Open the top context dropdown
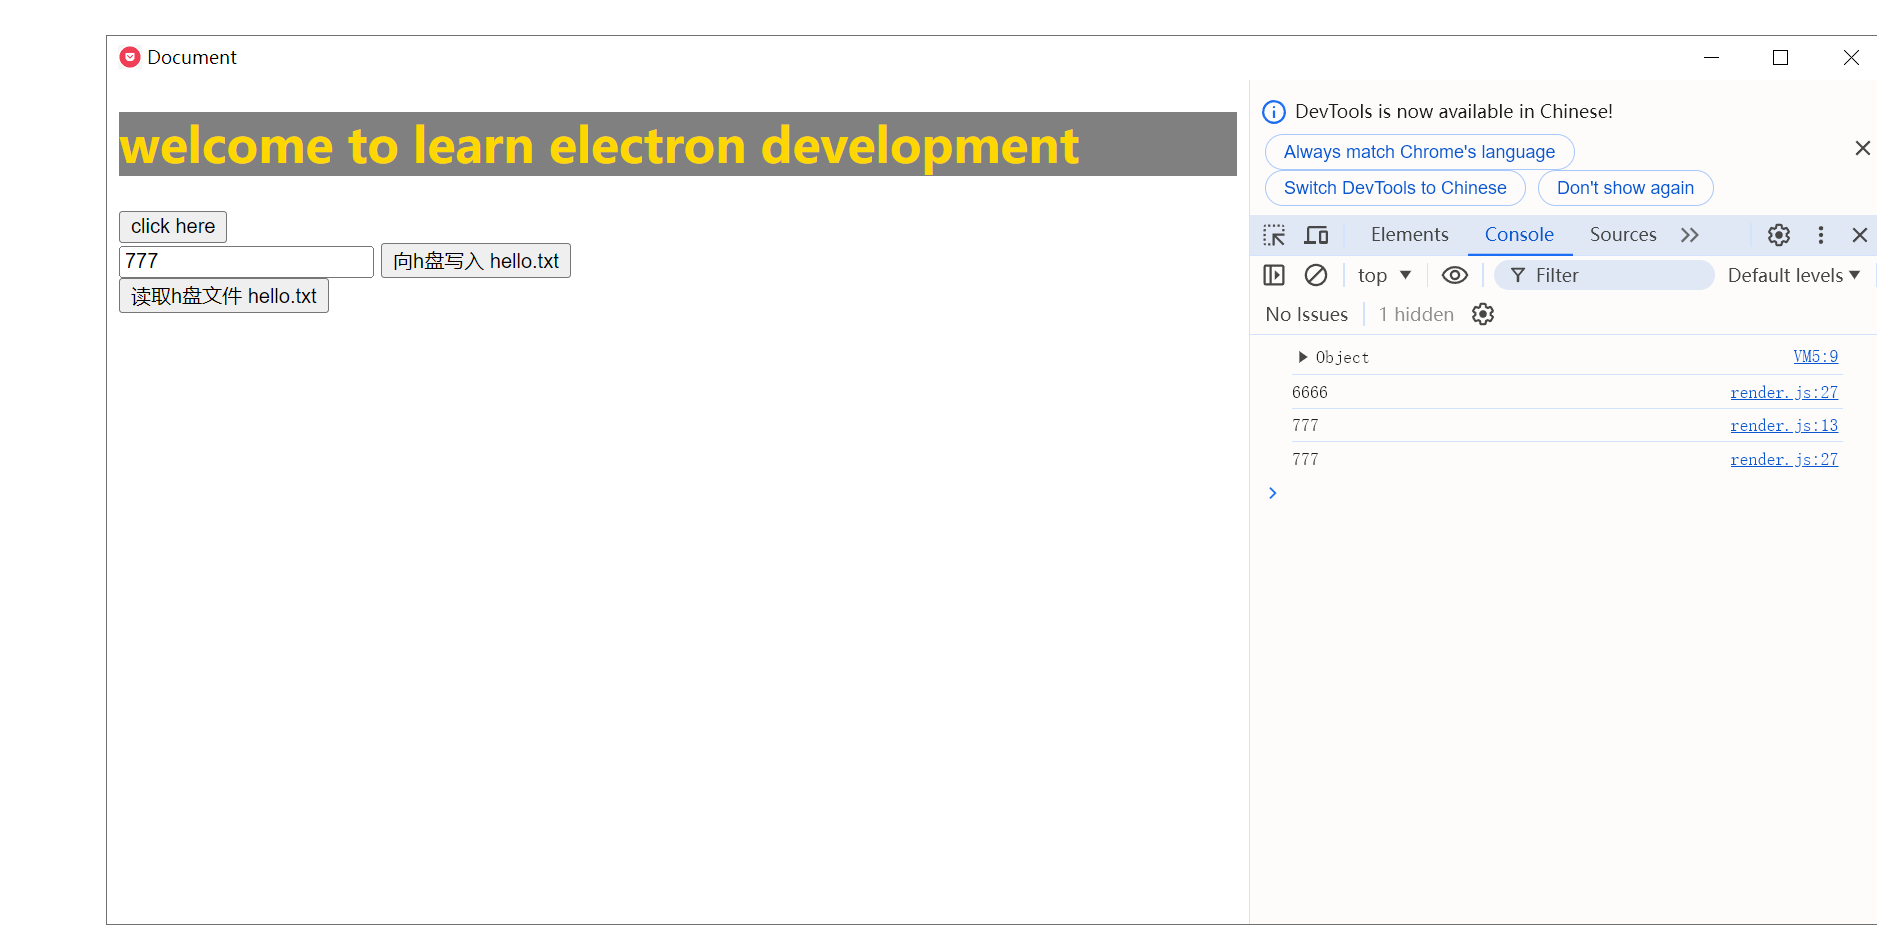The image size is (1877, 946). coord(1384,275)
